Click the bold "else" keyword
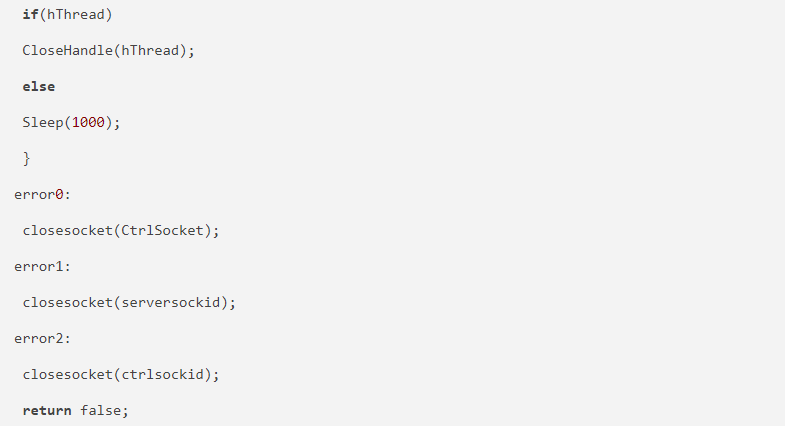 coord(38,86)
